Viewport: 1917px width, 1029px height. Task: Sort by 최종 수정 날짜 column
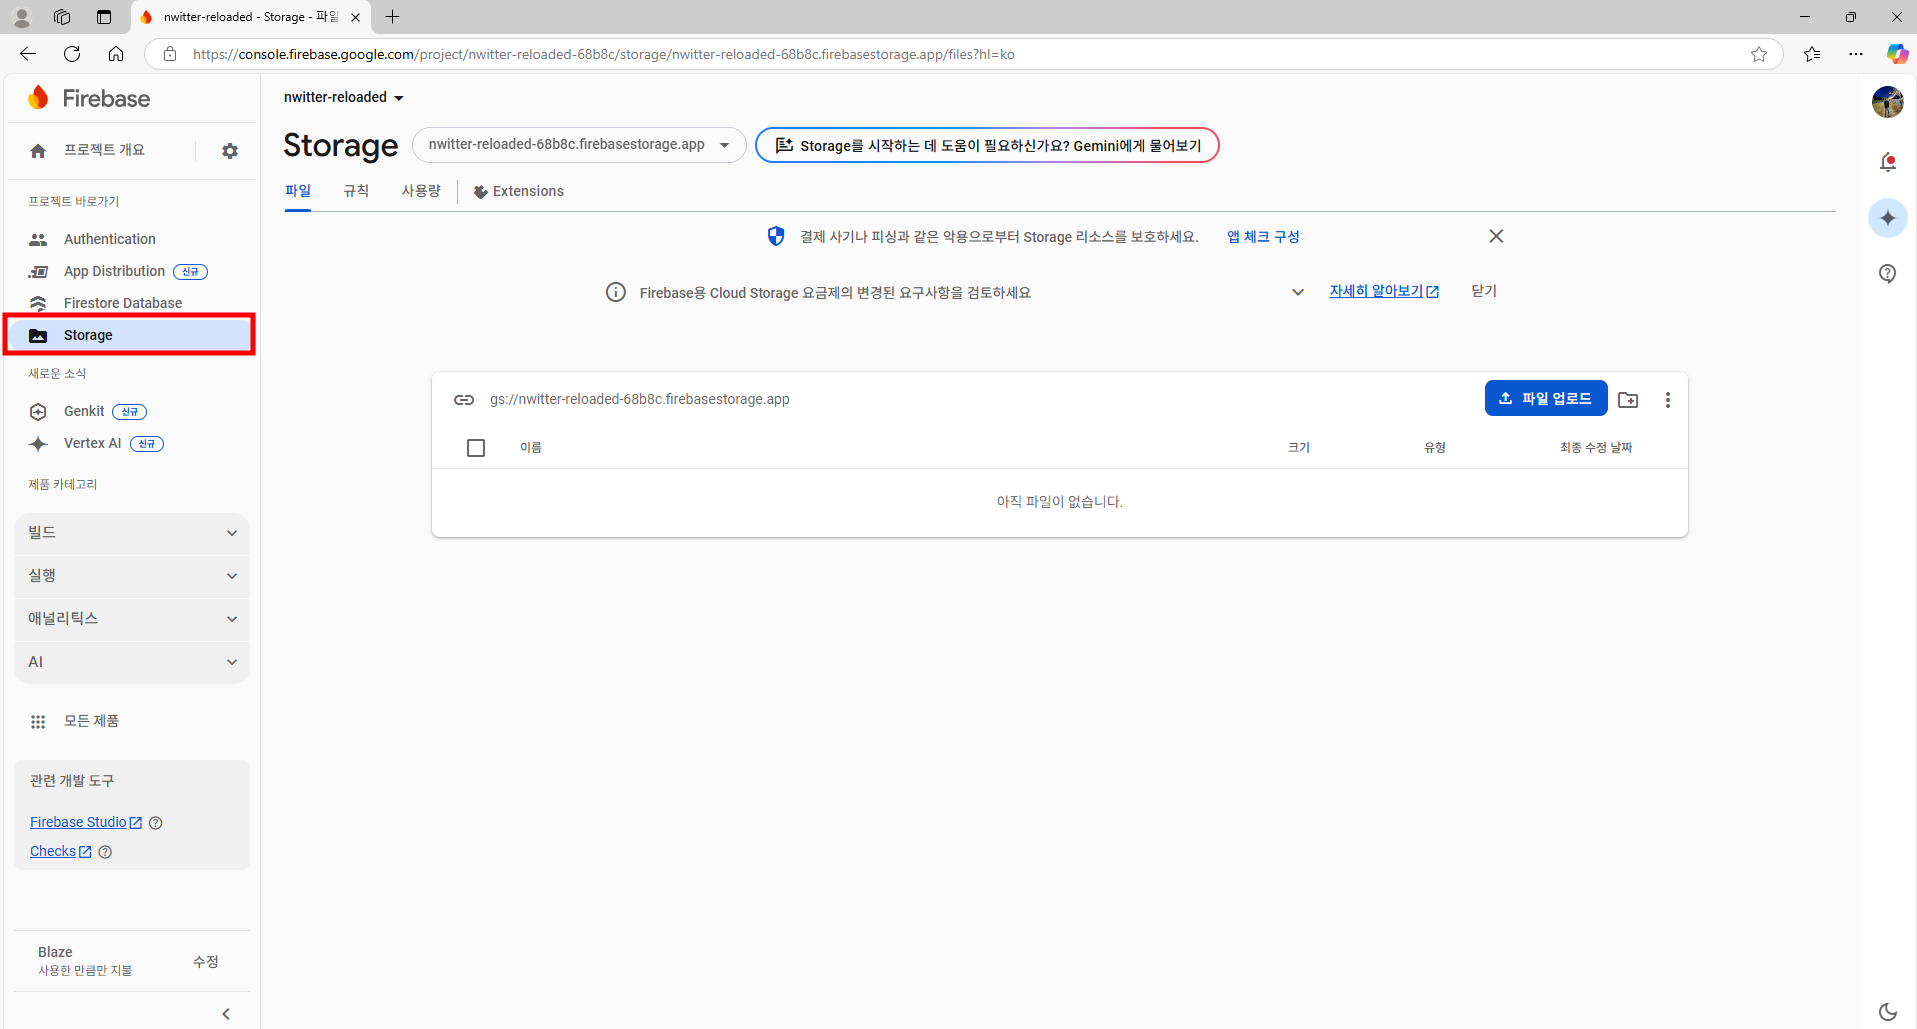1596,448
